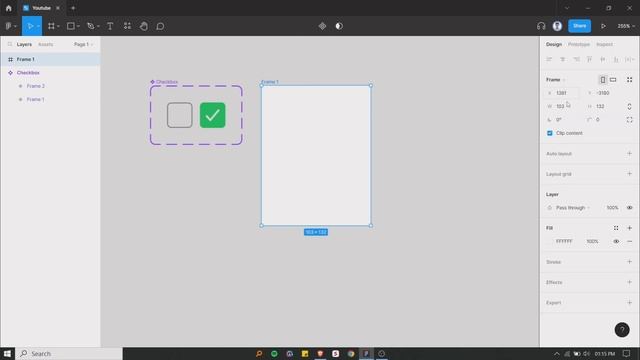The height and width of the screenshot is (360, 640).
Task: Switch to the Design tab
Action: tap(554, 44)
